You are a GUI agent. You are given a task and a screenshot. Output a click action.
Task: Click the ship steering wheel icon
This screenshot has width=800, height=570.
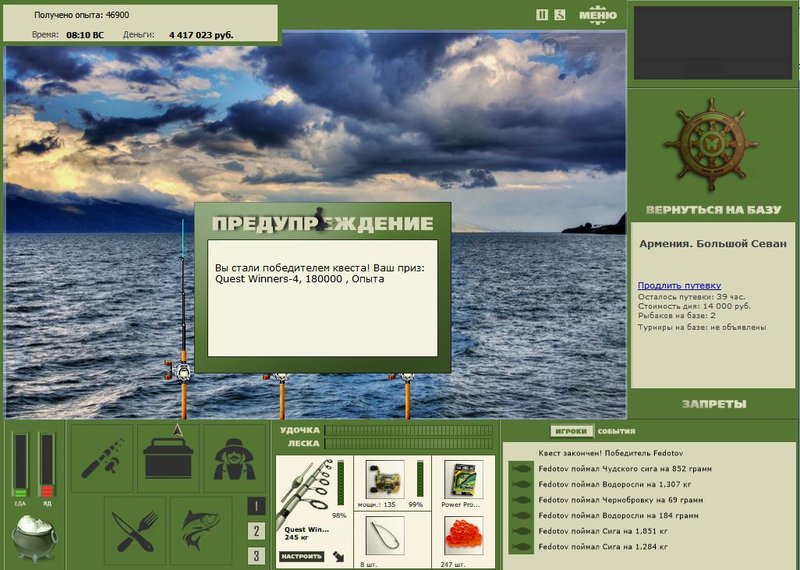click(x=711, y=145)
